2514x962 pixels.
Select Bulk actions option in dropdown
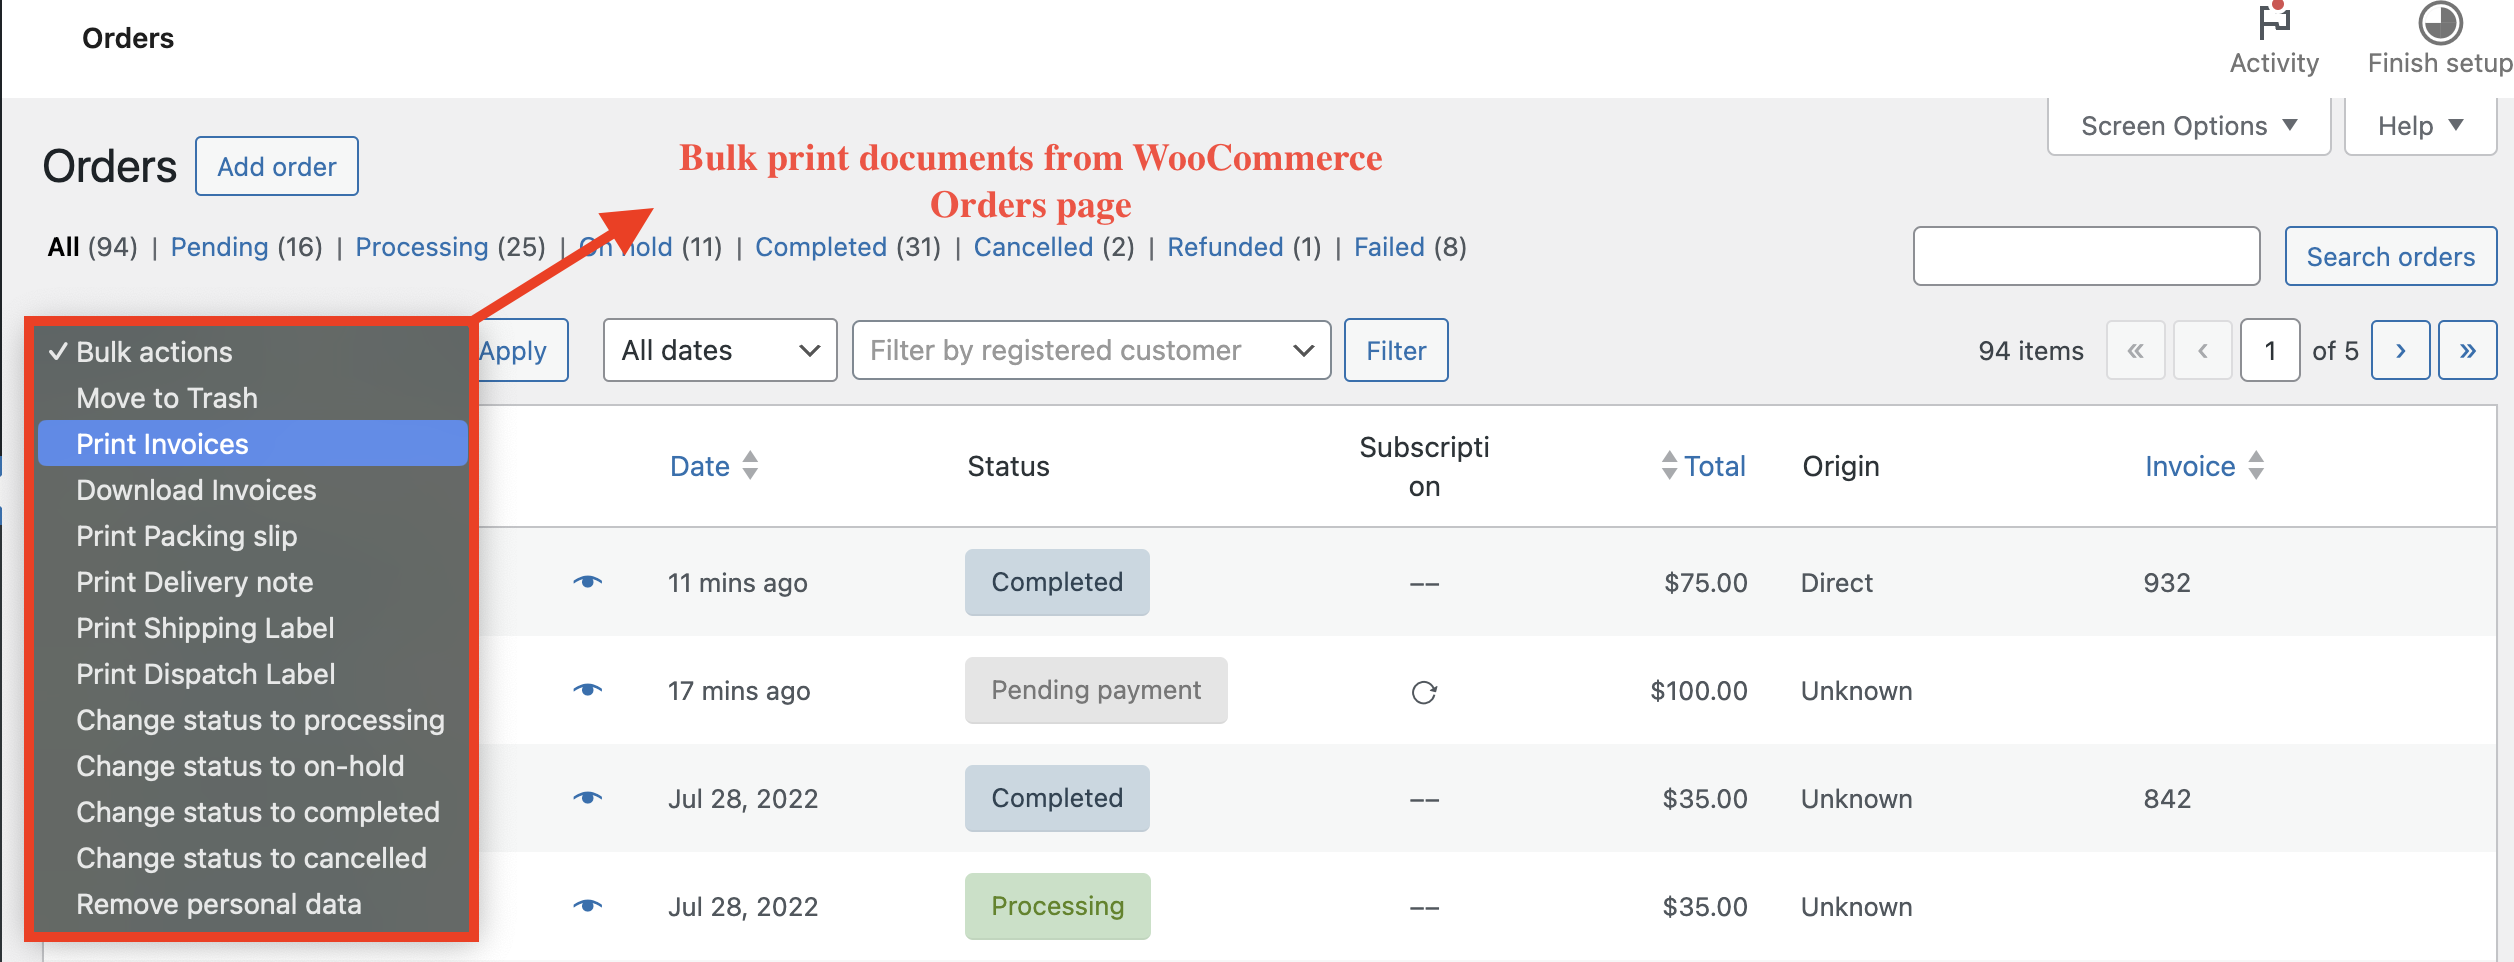pyautogui.click(x=253, y=352)
